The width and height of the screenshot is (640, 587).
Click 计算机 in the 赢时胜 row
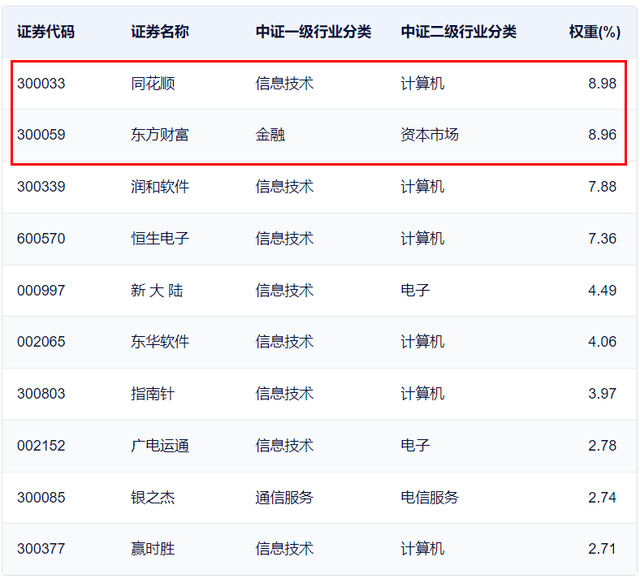pyautogui.click(x=422, y=549)
